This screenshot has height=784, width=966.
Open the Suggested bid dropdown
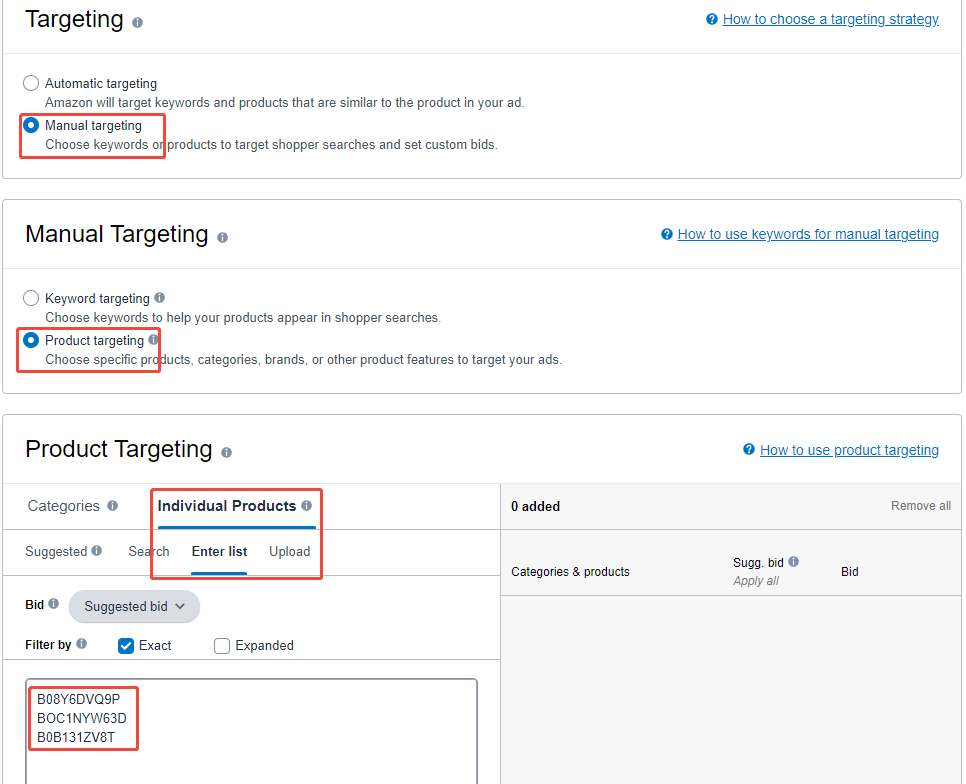[x=134, y=606]
